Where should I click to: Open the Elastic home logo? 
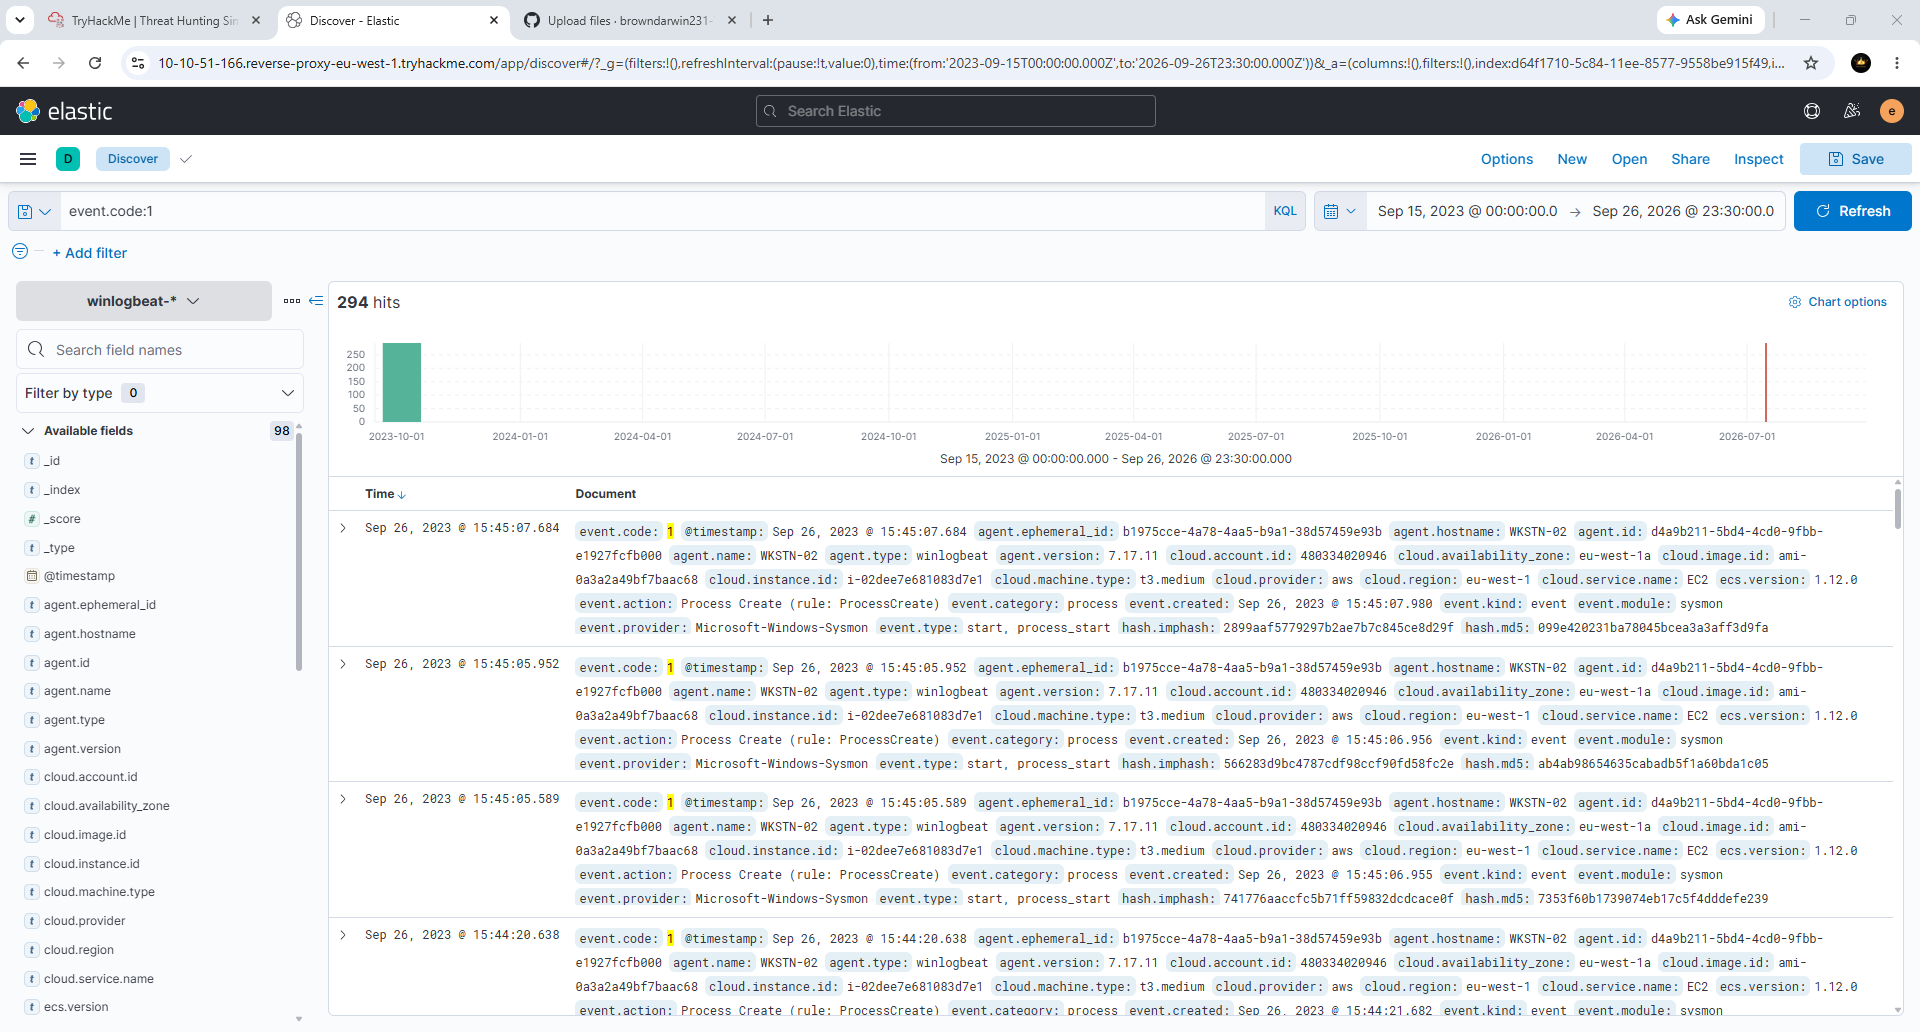64,111
